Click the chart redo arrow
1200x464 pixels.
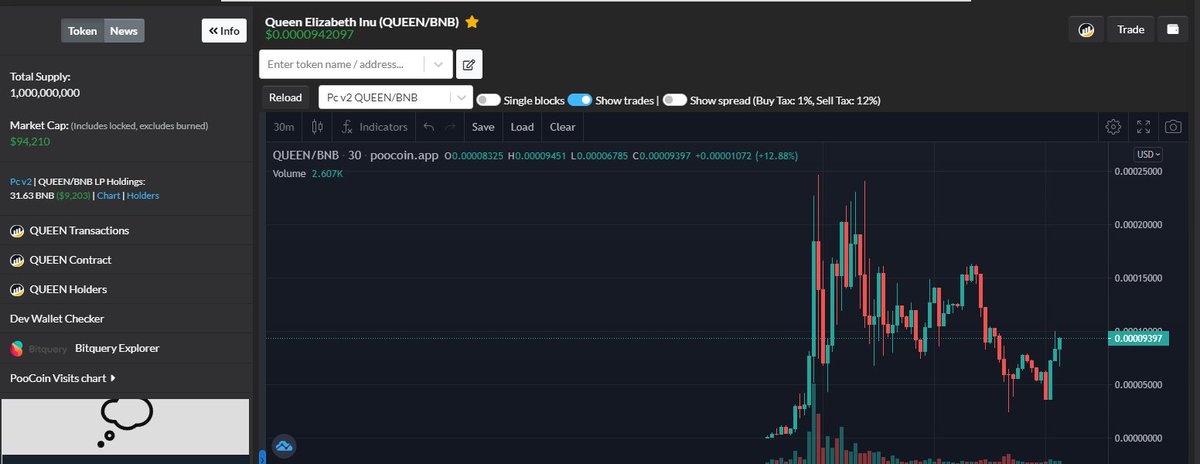click(450, 127)
